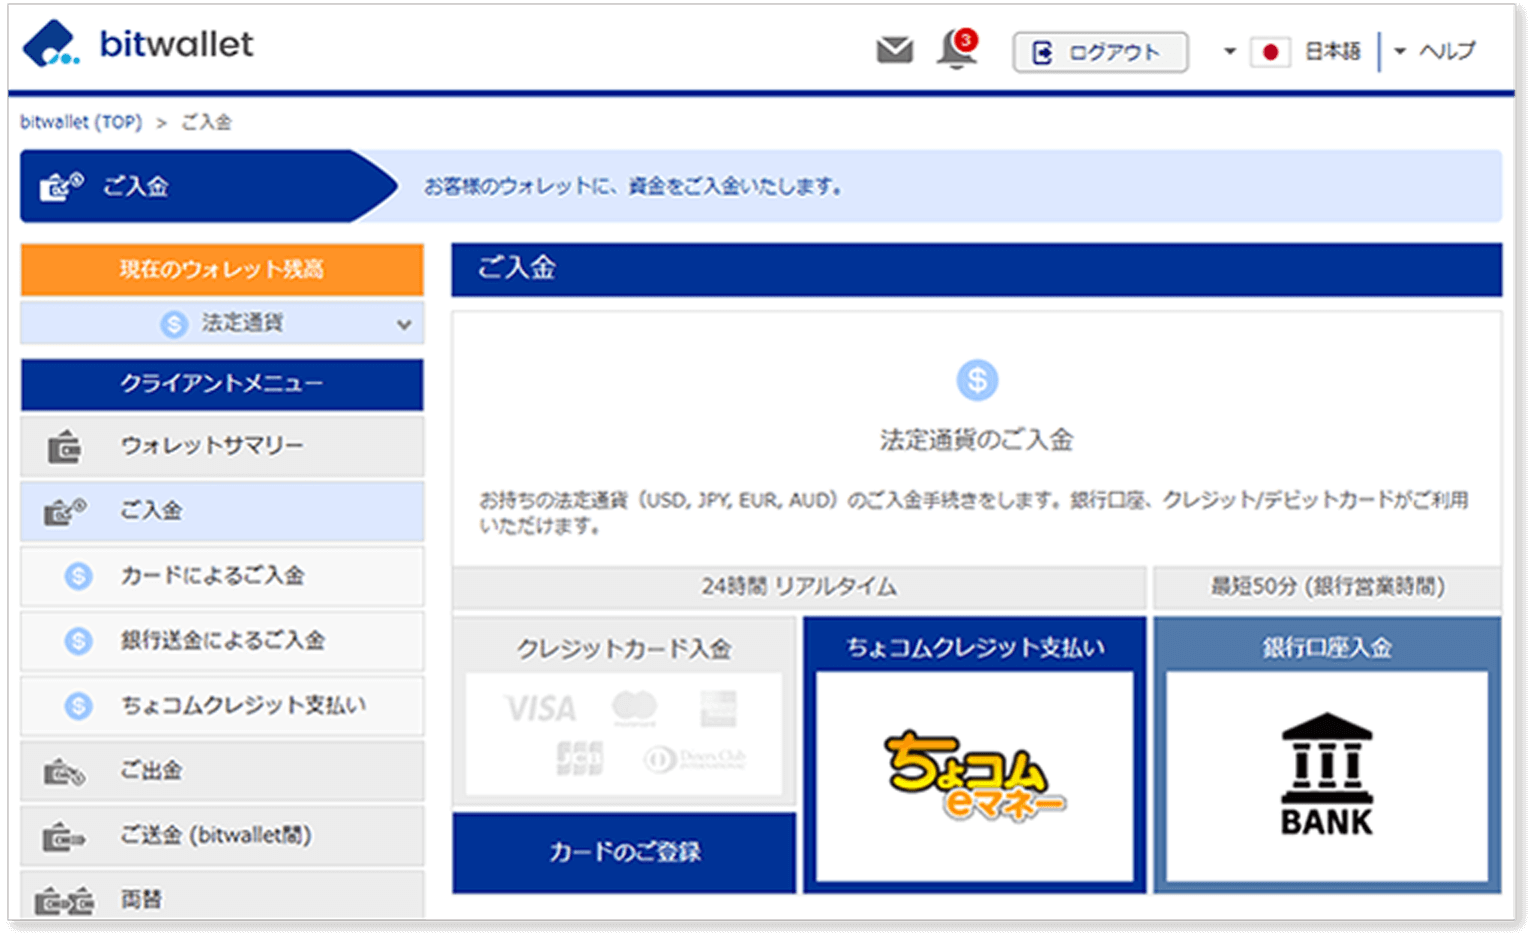Click the transfer icon beside ご送金
This screenshot has height=936, width=1536.
coord(64,837)
